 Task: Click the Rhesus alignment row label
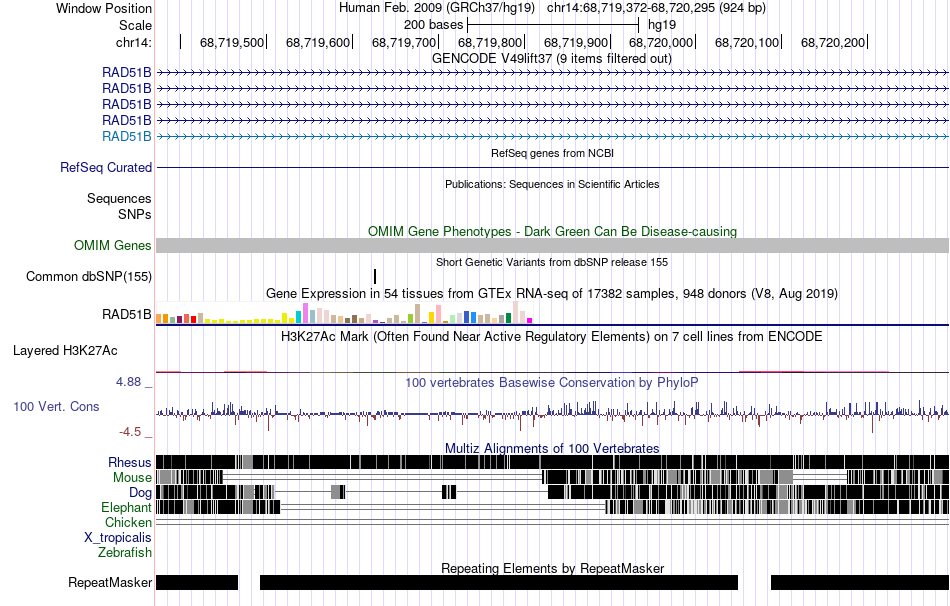pyautogui.click(x=130, y=462)
